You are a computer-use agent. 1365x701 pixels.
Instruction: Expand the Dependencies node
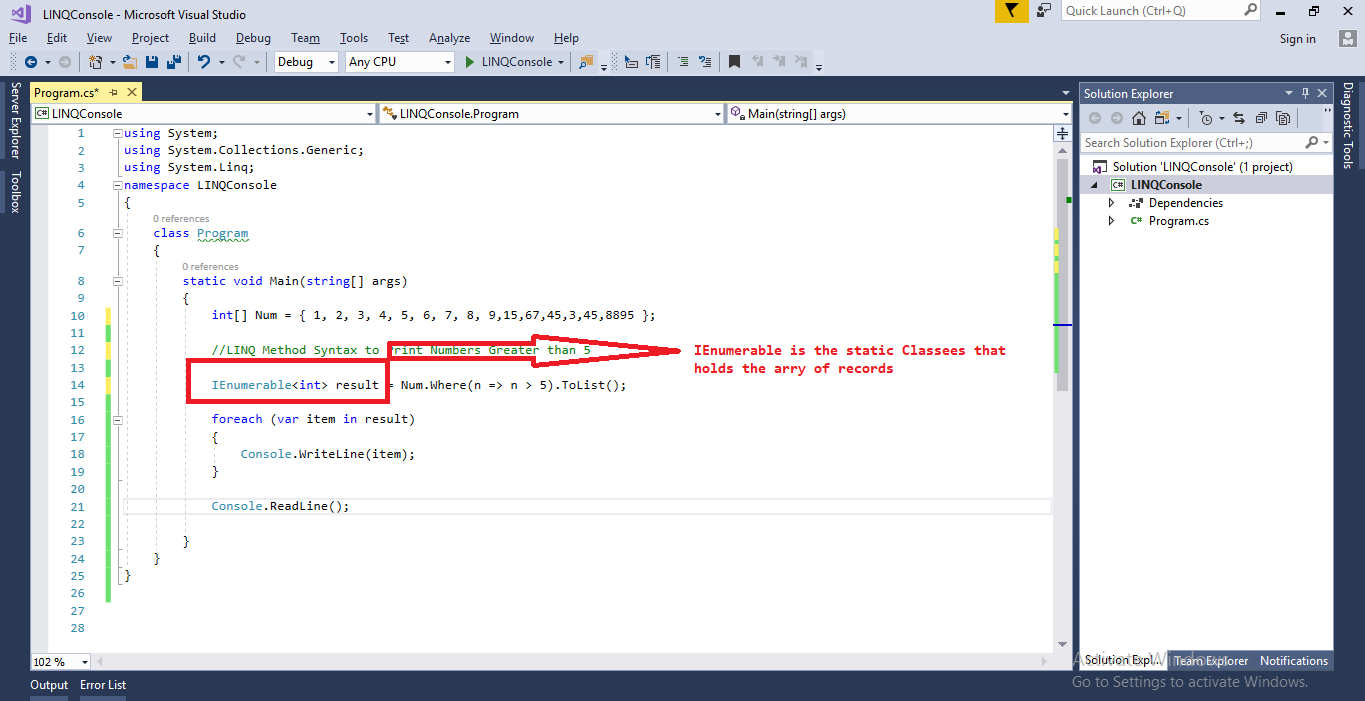click(x=1111, y=202)
